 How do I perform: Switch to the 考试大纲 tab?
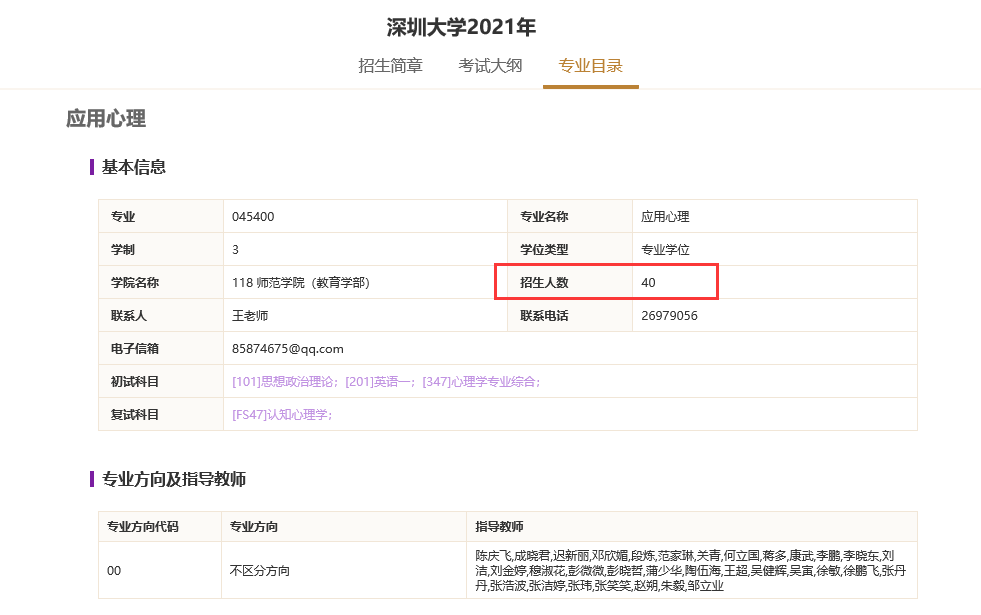pos(490,66)
